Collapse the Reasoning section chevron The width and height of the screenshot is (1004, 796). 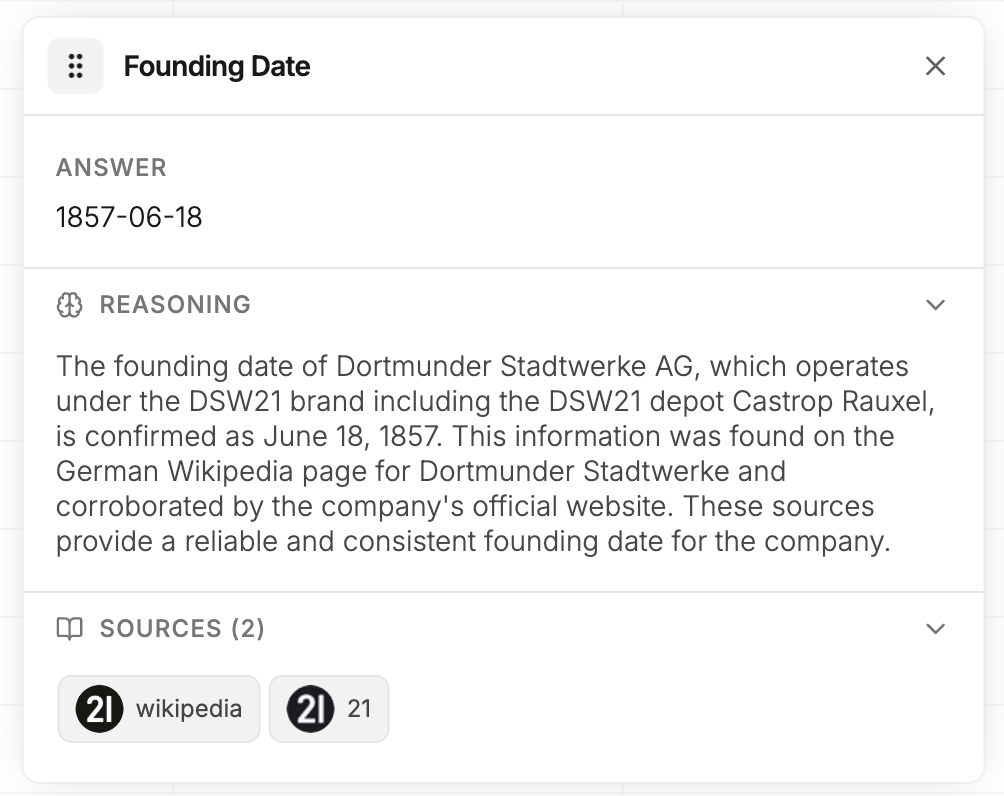(935, 305)
